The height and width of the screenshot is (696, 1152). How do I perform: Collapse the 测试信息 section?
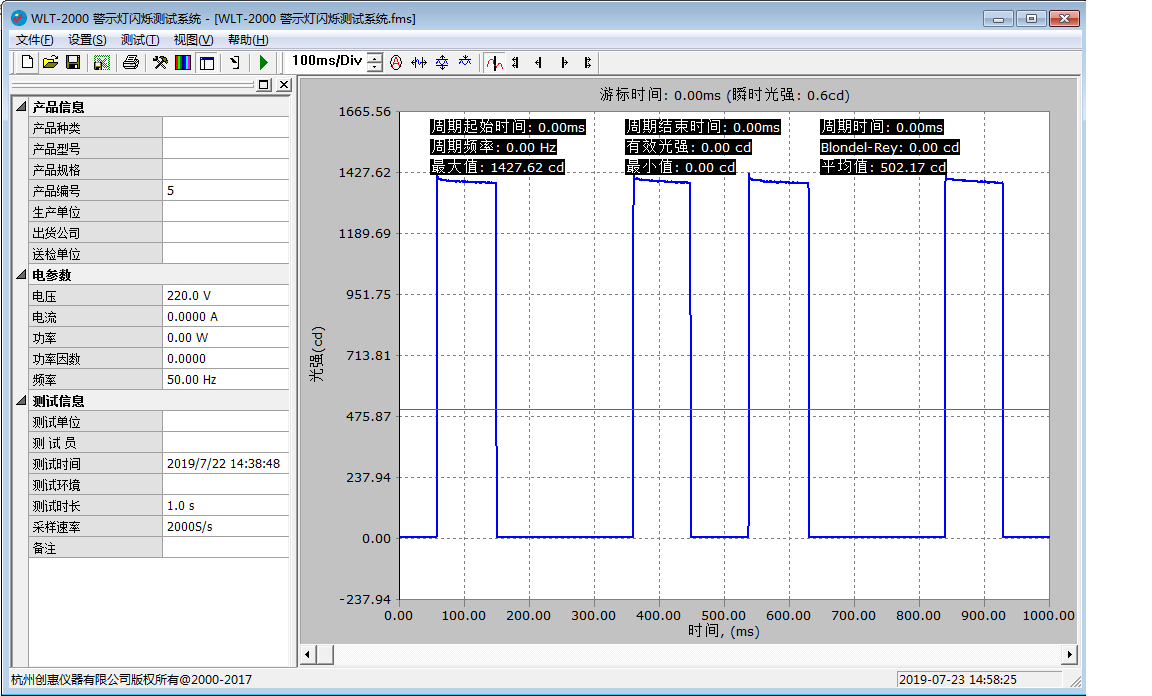coord(21,401)
